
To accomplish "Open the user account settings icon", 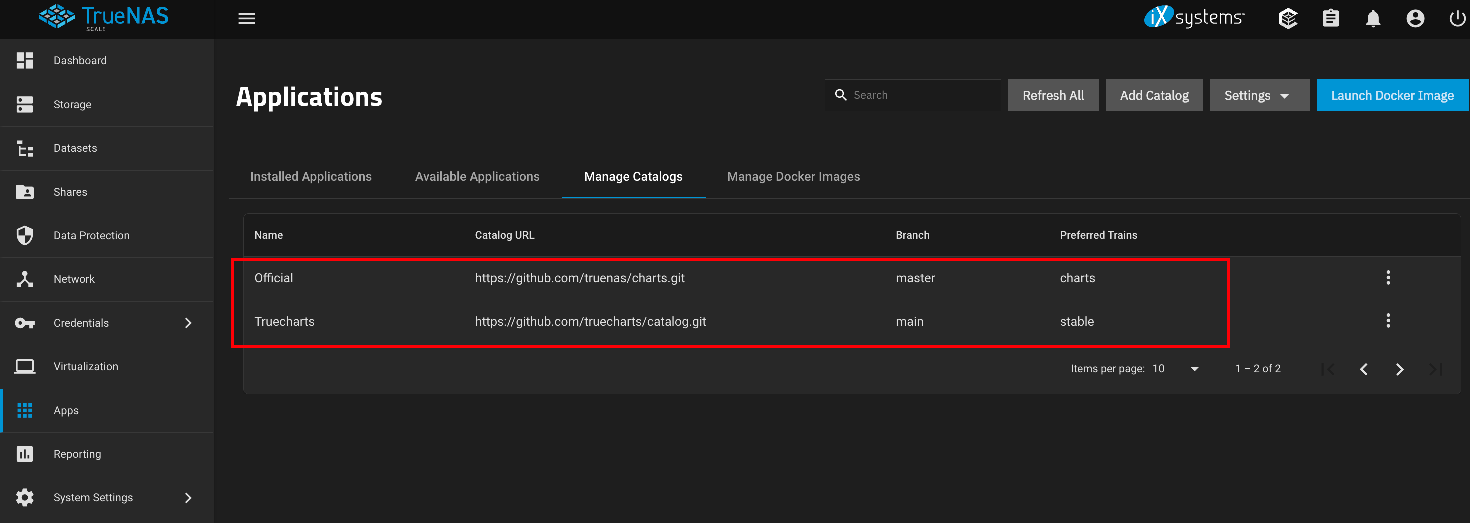I will pyautogui.click(x=1415, y=18).
